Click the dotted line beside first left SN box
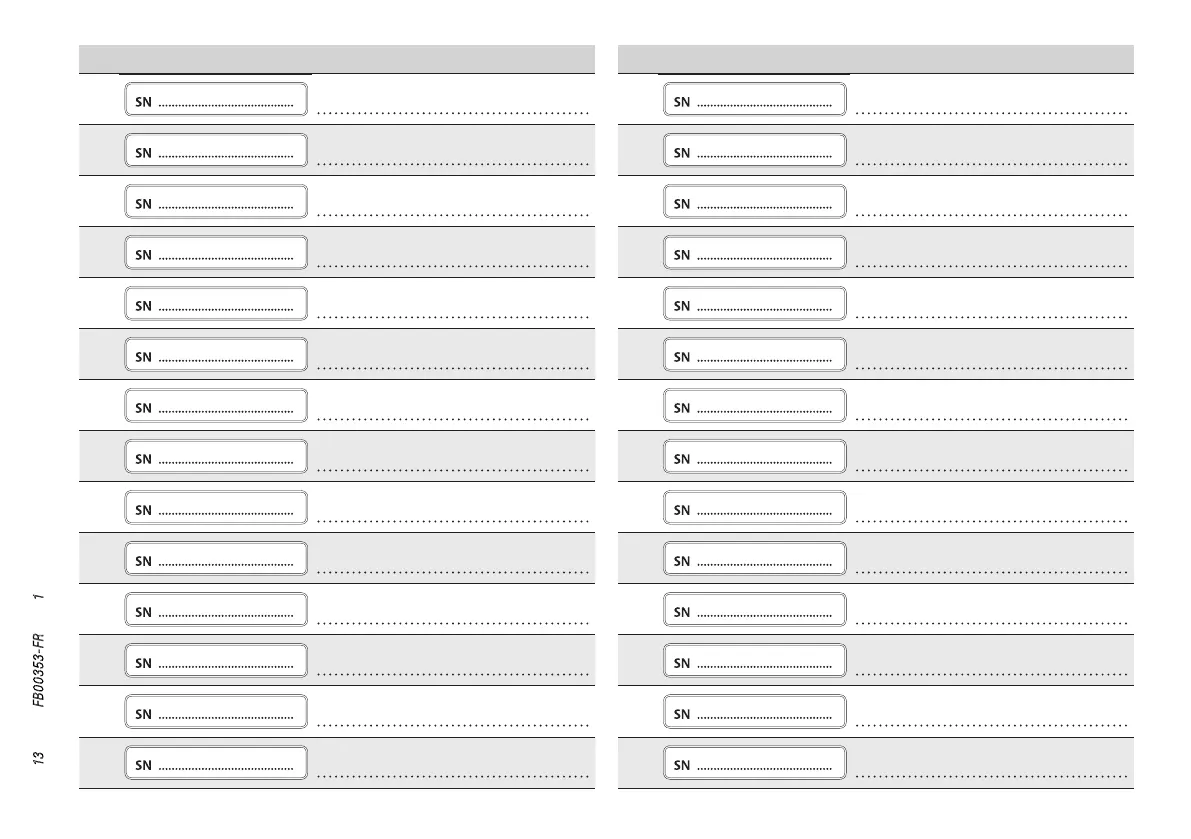This screenshot has height=839, width=1191. click(x=453, y=114)
